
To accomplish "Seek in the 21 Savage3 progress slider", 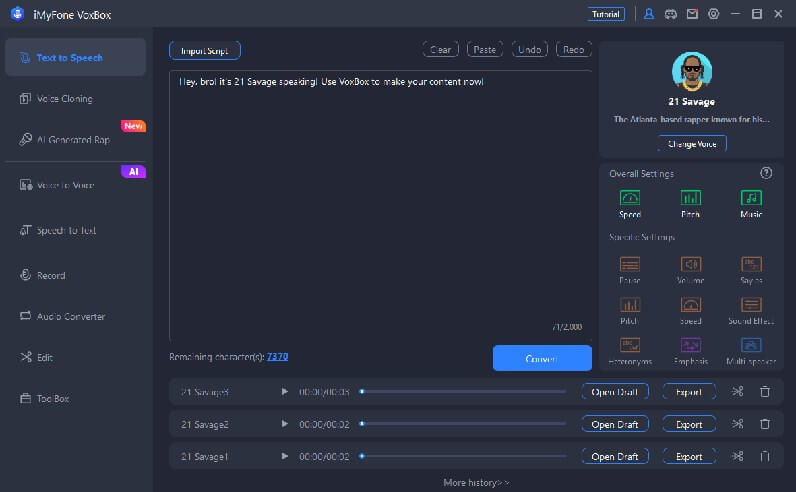I will [x=463, y=391].
